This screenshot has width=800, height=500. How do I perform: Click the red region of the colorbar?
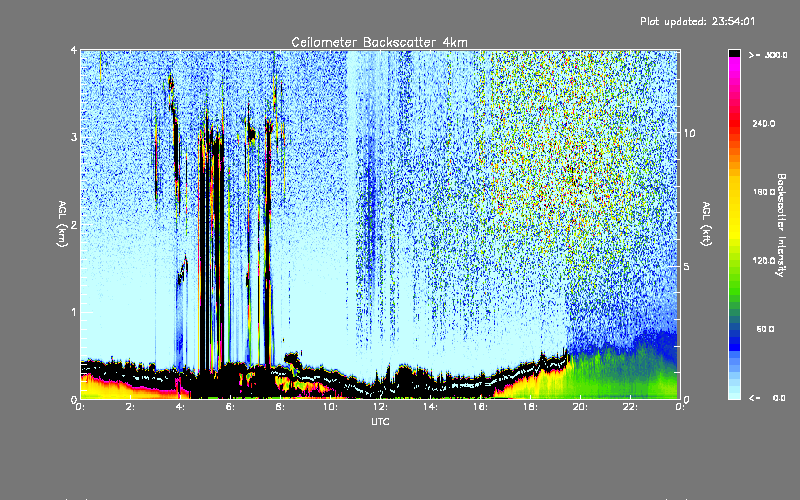(734, 122)
